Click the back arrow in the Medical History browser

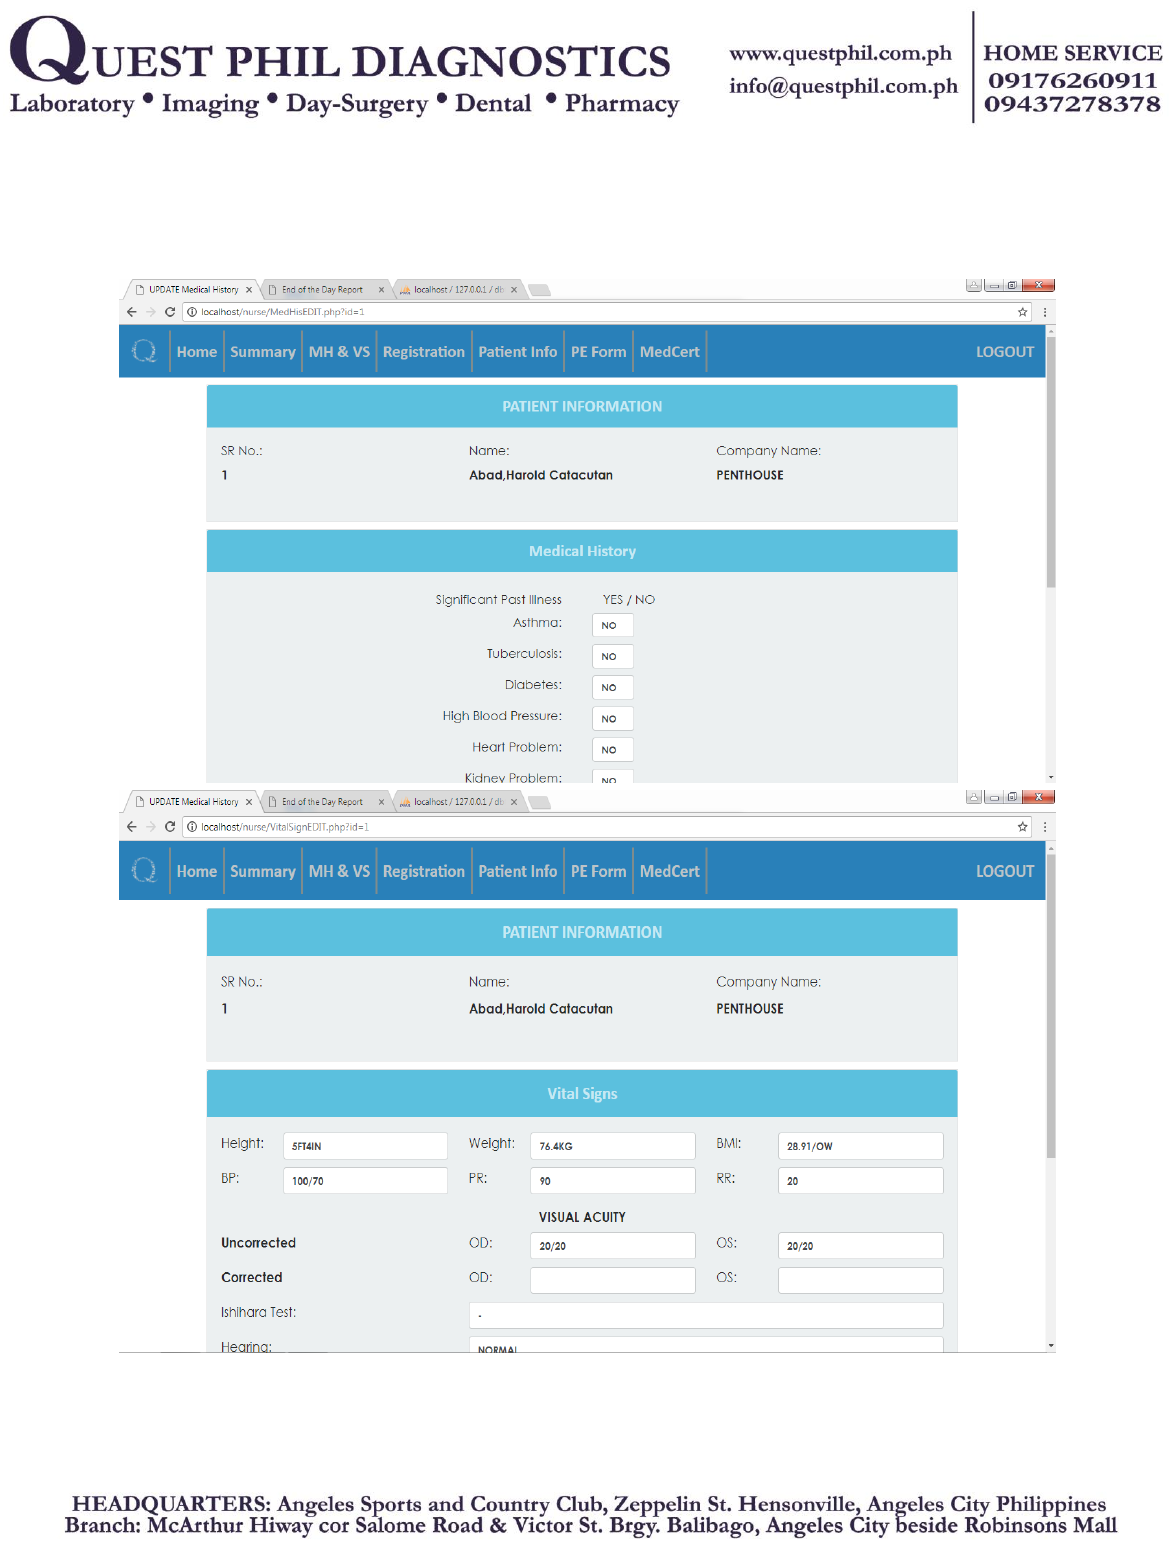[131, 312]
